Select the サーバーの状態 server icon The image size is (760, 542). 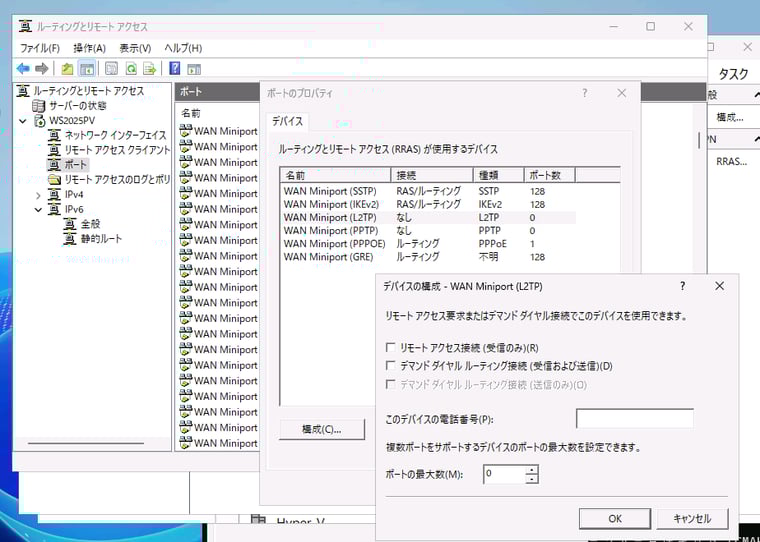click(x=38, y=105)
